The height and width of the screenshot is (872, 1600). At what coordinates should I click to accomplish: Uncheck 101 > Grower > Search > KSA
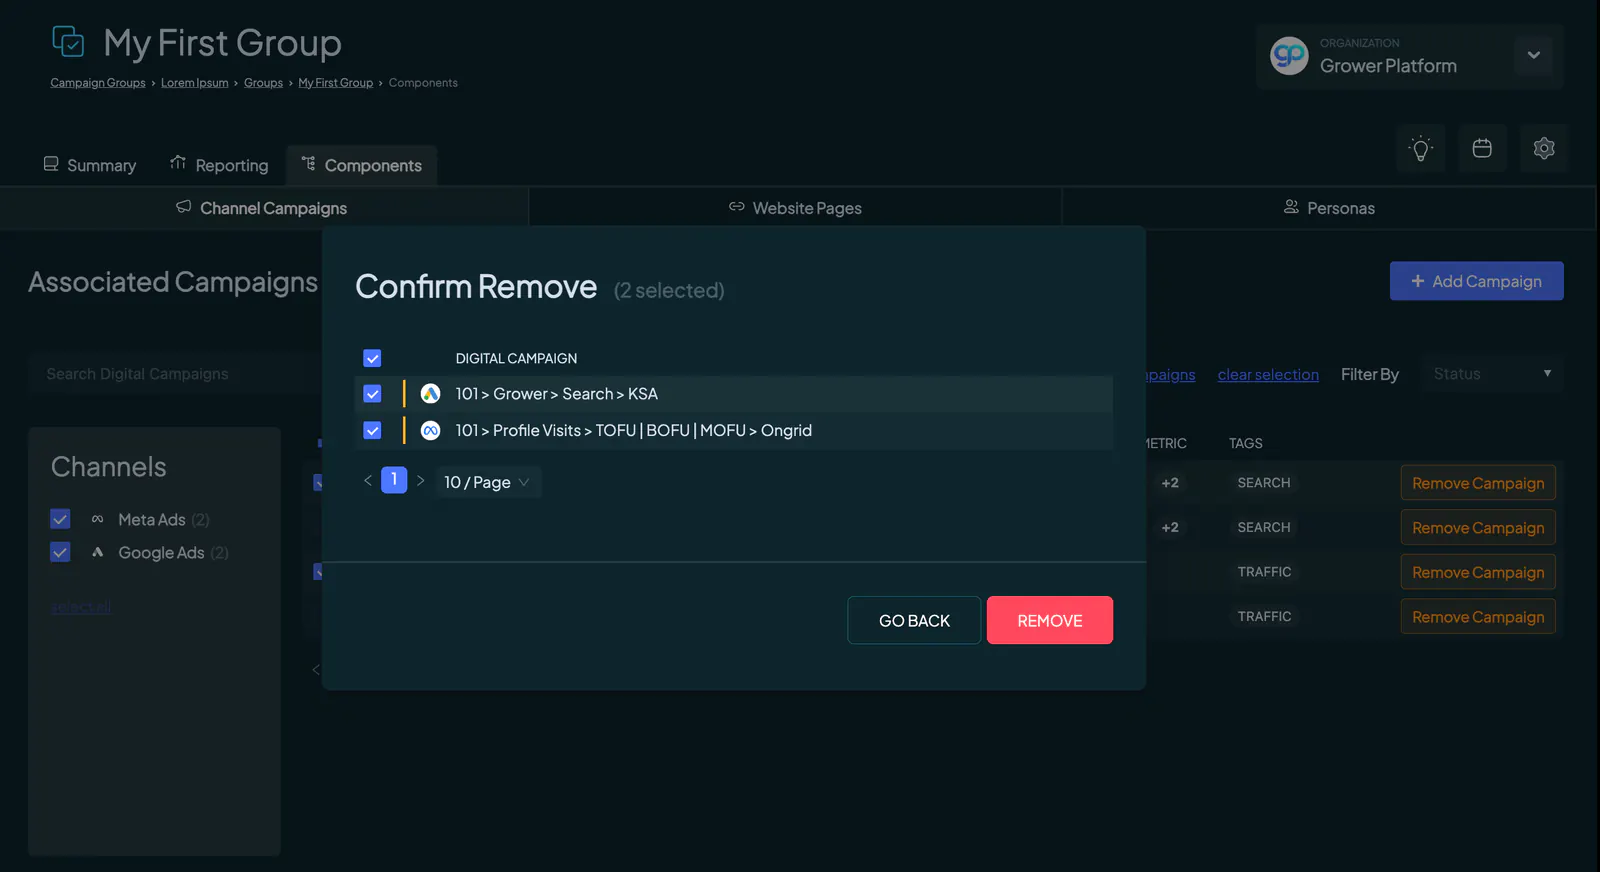[372, 394]
